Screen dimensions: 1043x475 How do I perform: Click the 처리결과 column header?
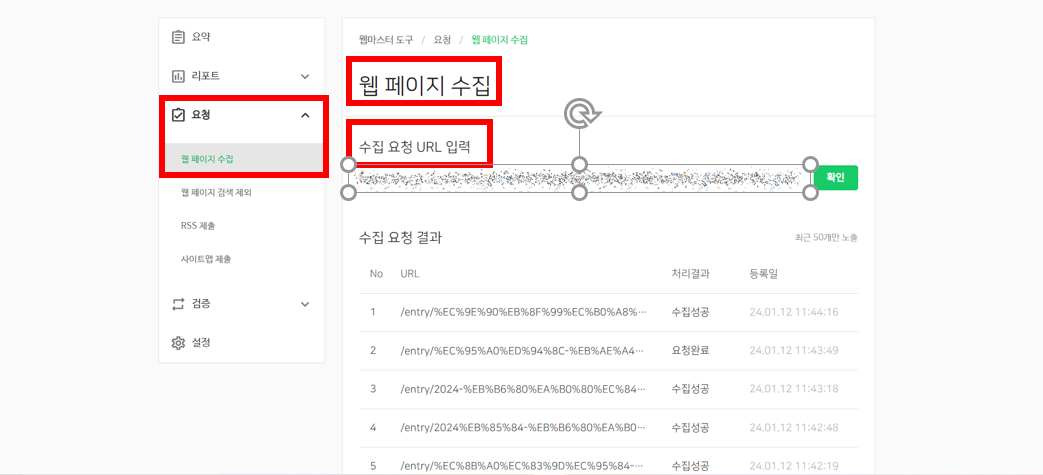690,274
